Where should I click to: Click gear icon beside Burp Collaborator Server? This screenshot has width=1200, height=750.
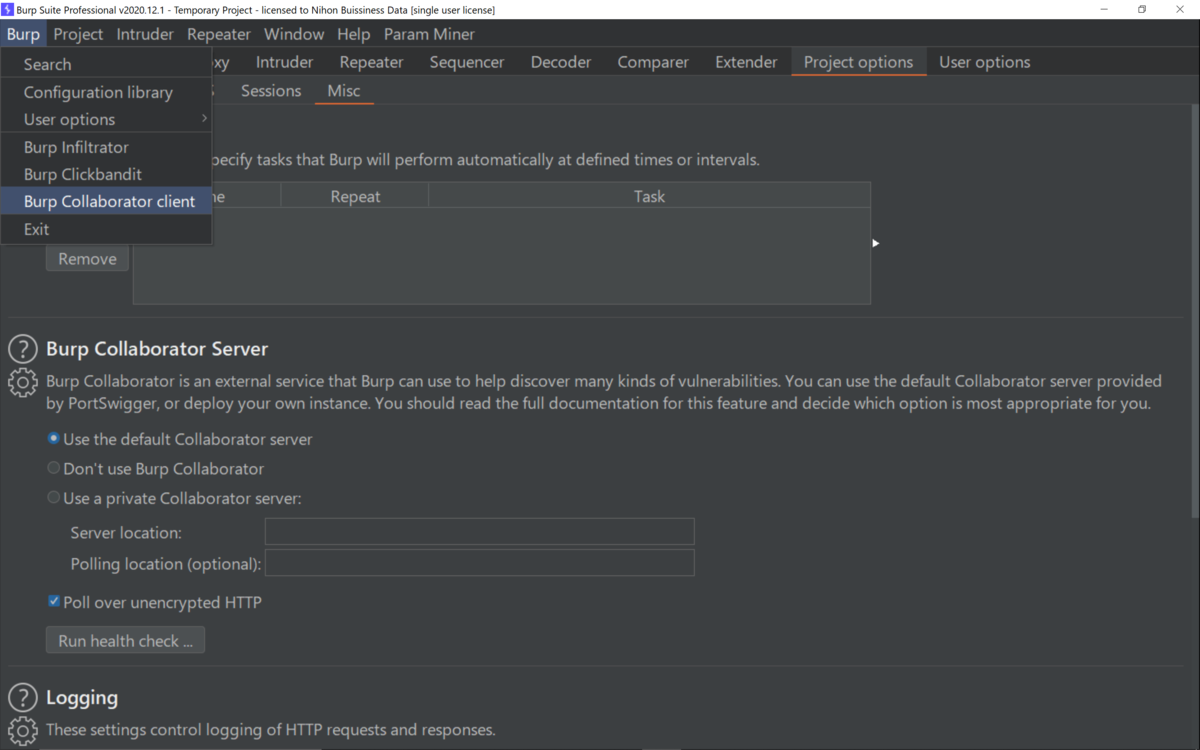click(x=22, y=383)
